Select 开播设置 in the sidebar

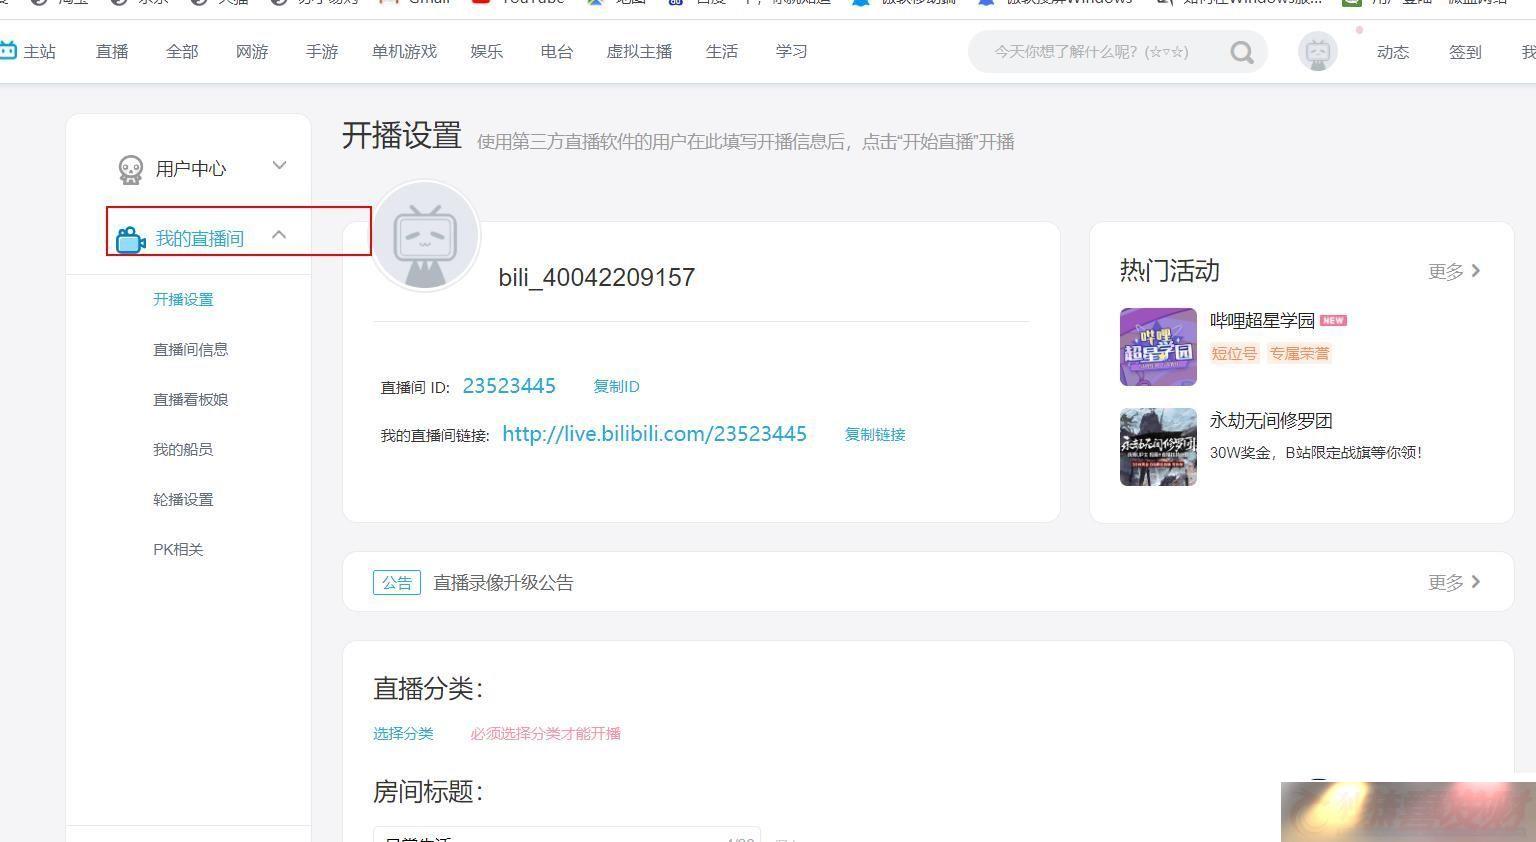point(183,299)
